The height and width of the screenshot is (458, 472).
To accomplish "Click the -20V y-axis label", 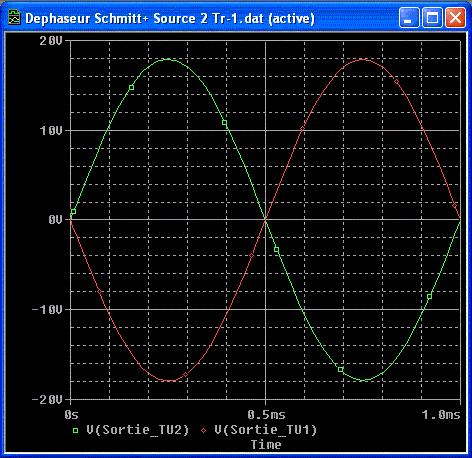I will (x=47, y=399).
